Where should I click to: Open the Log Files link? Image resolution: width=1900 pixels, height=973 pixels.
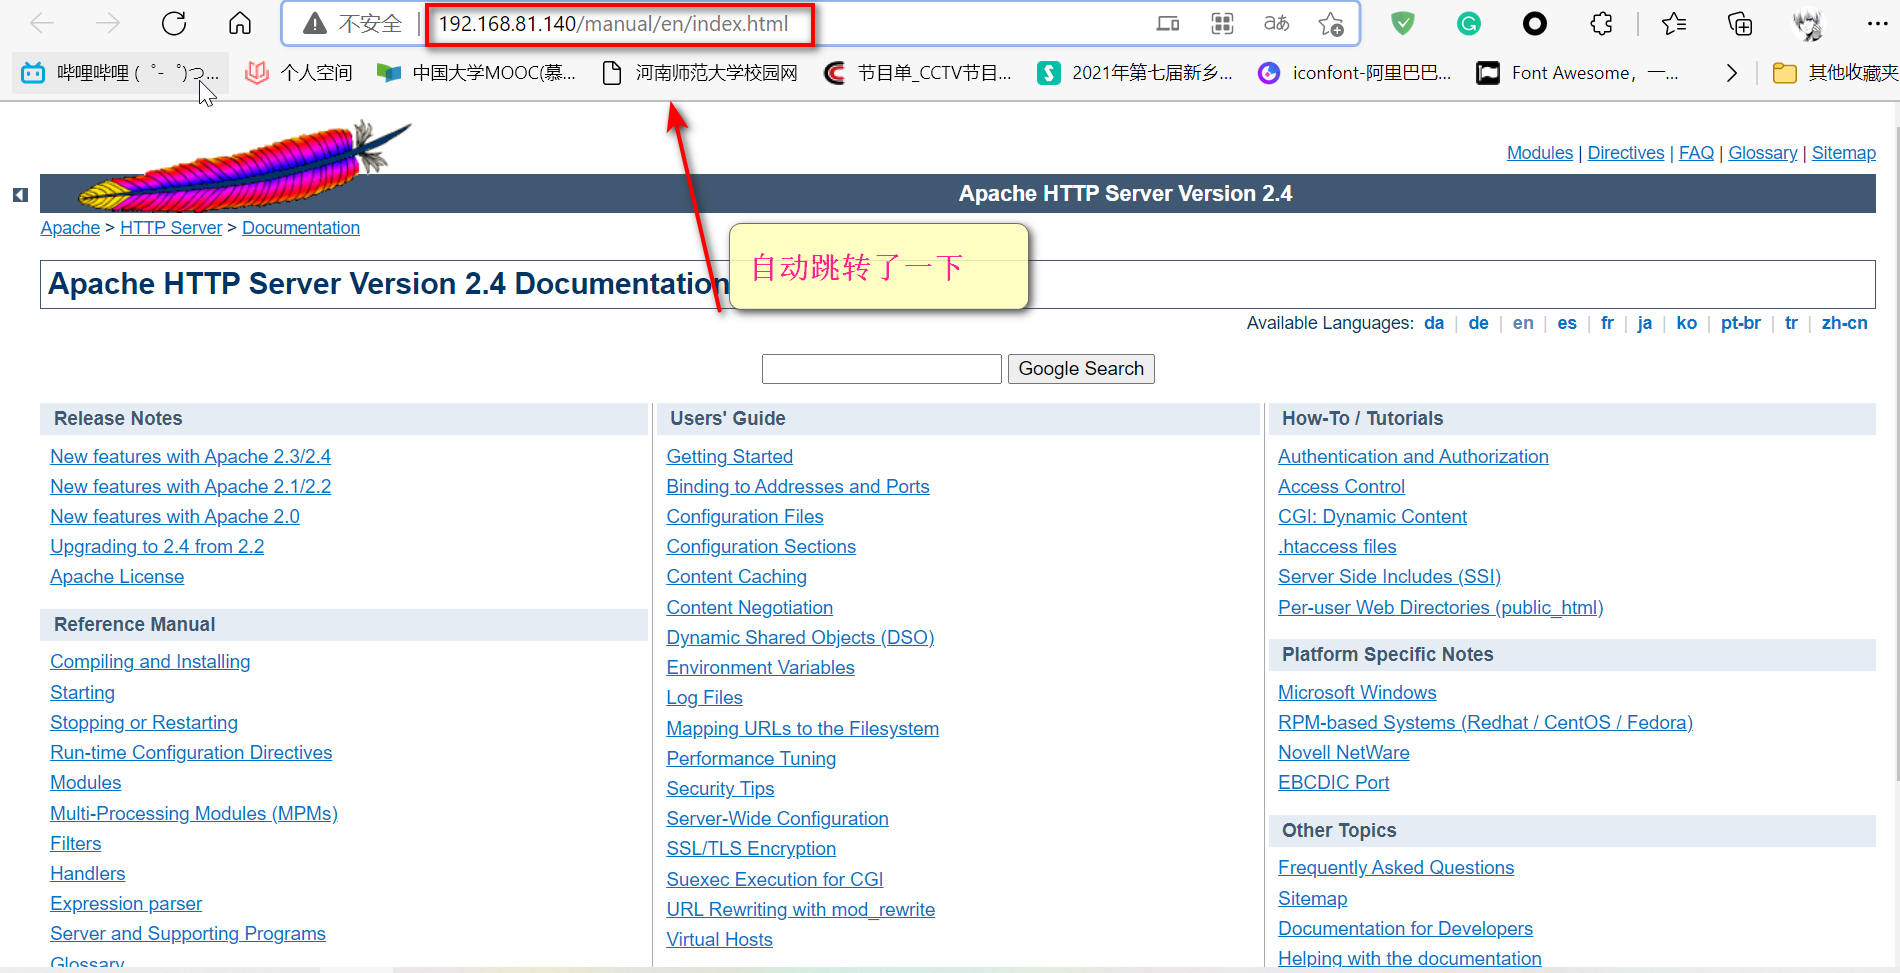tap(704, 698)
